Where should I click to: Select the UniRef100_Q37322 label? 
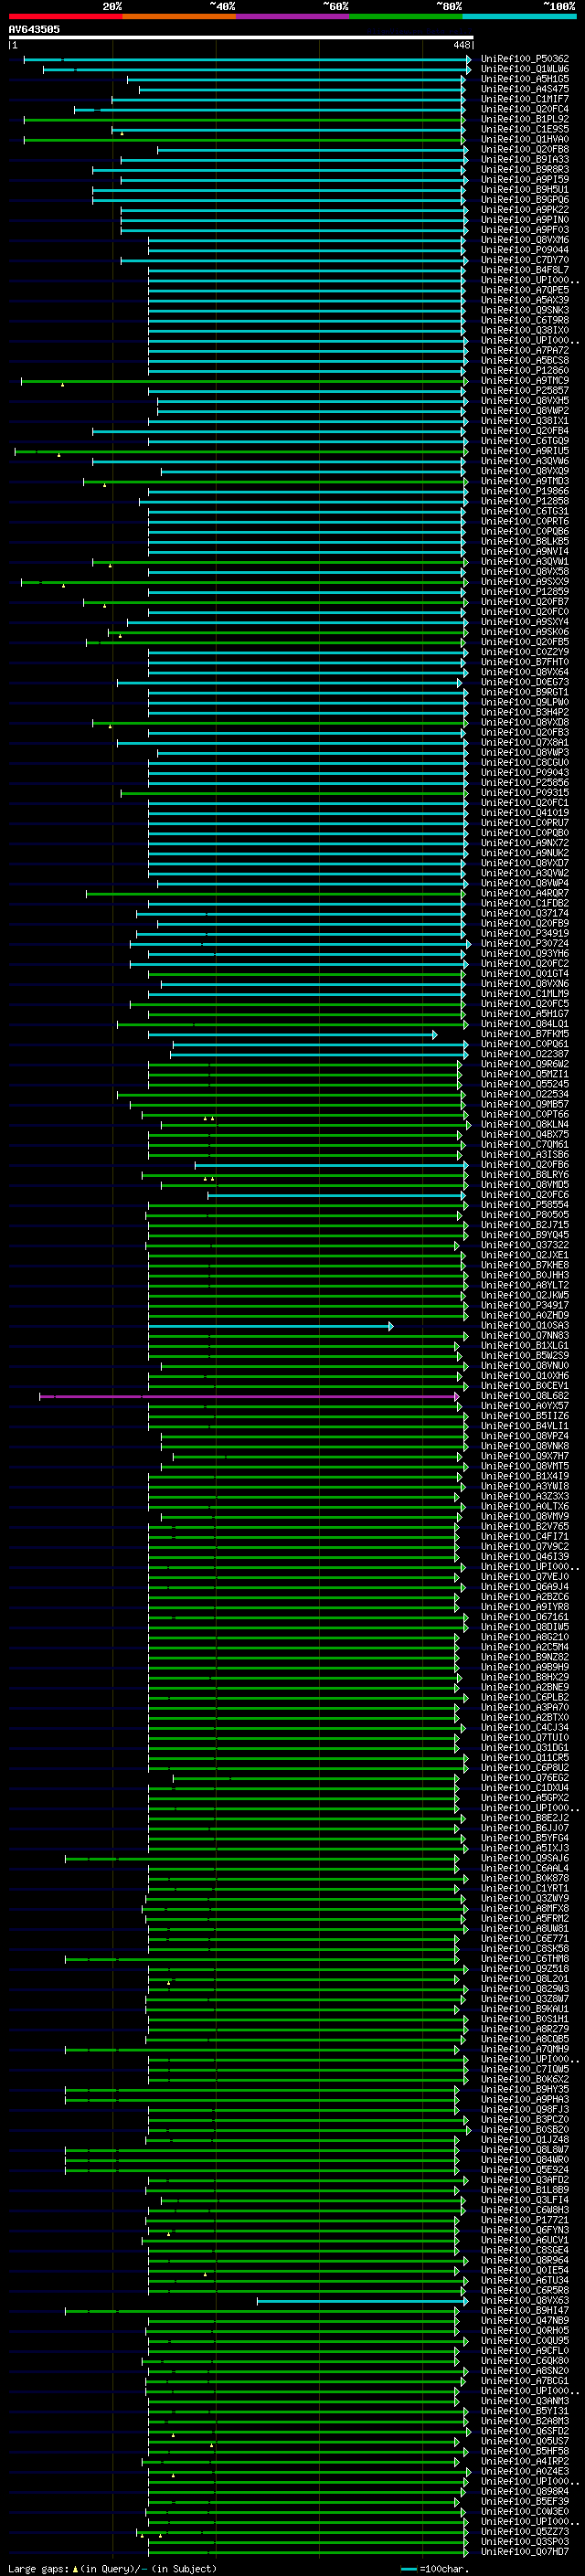coord(524,1245)
